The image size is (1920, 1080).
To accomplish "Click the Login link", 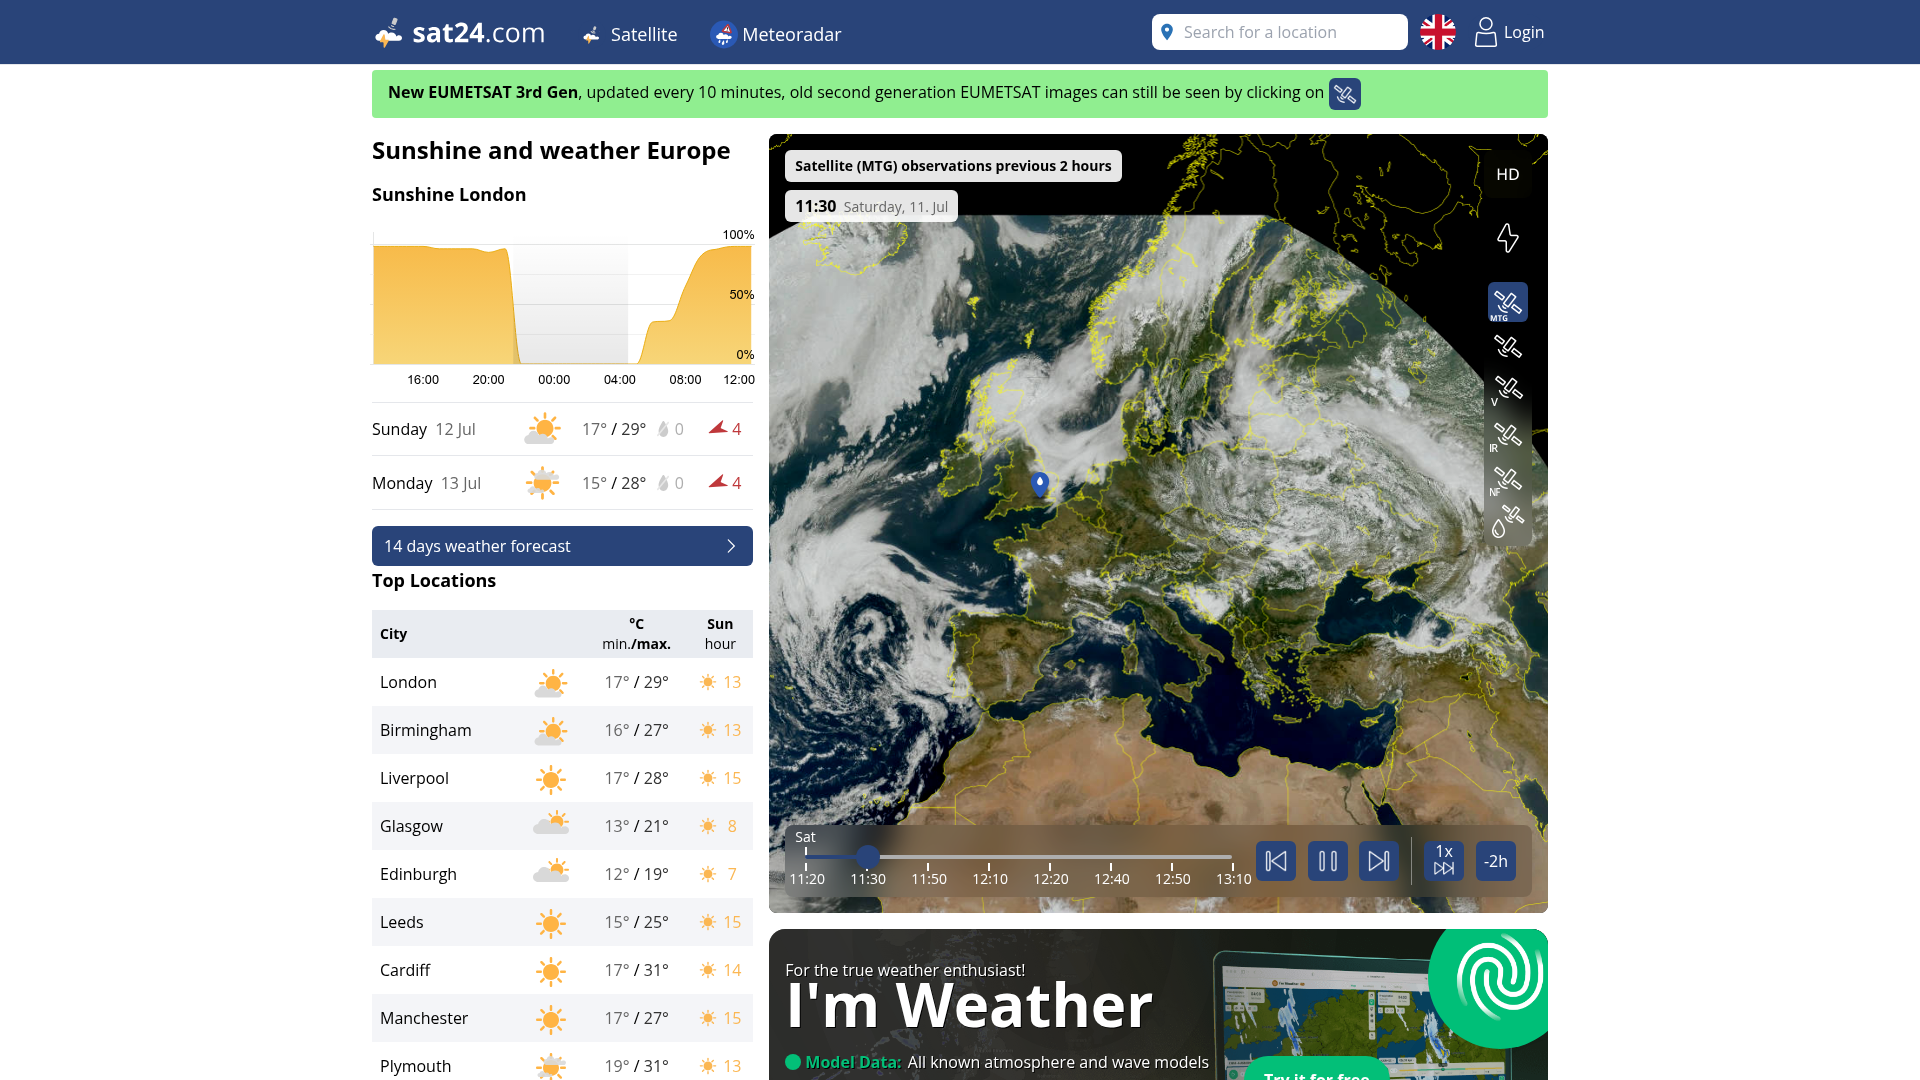I will coord(1510,32).
